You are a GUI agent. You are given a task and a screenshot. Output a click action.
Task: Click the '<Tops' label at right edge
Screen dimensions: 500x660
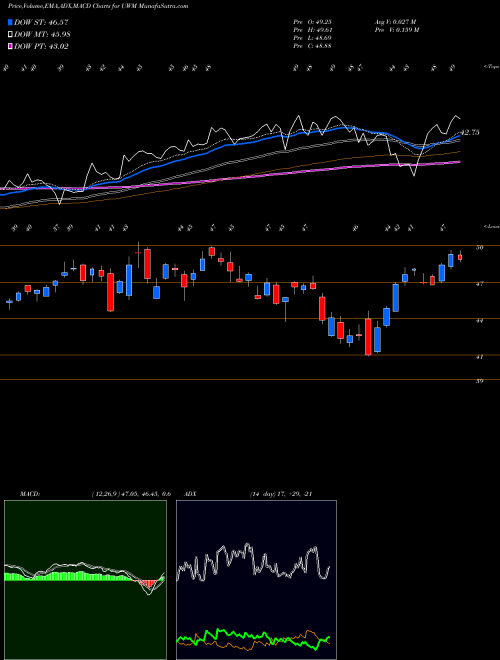coord(491,67)
